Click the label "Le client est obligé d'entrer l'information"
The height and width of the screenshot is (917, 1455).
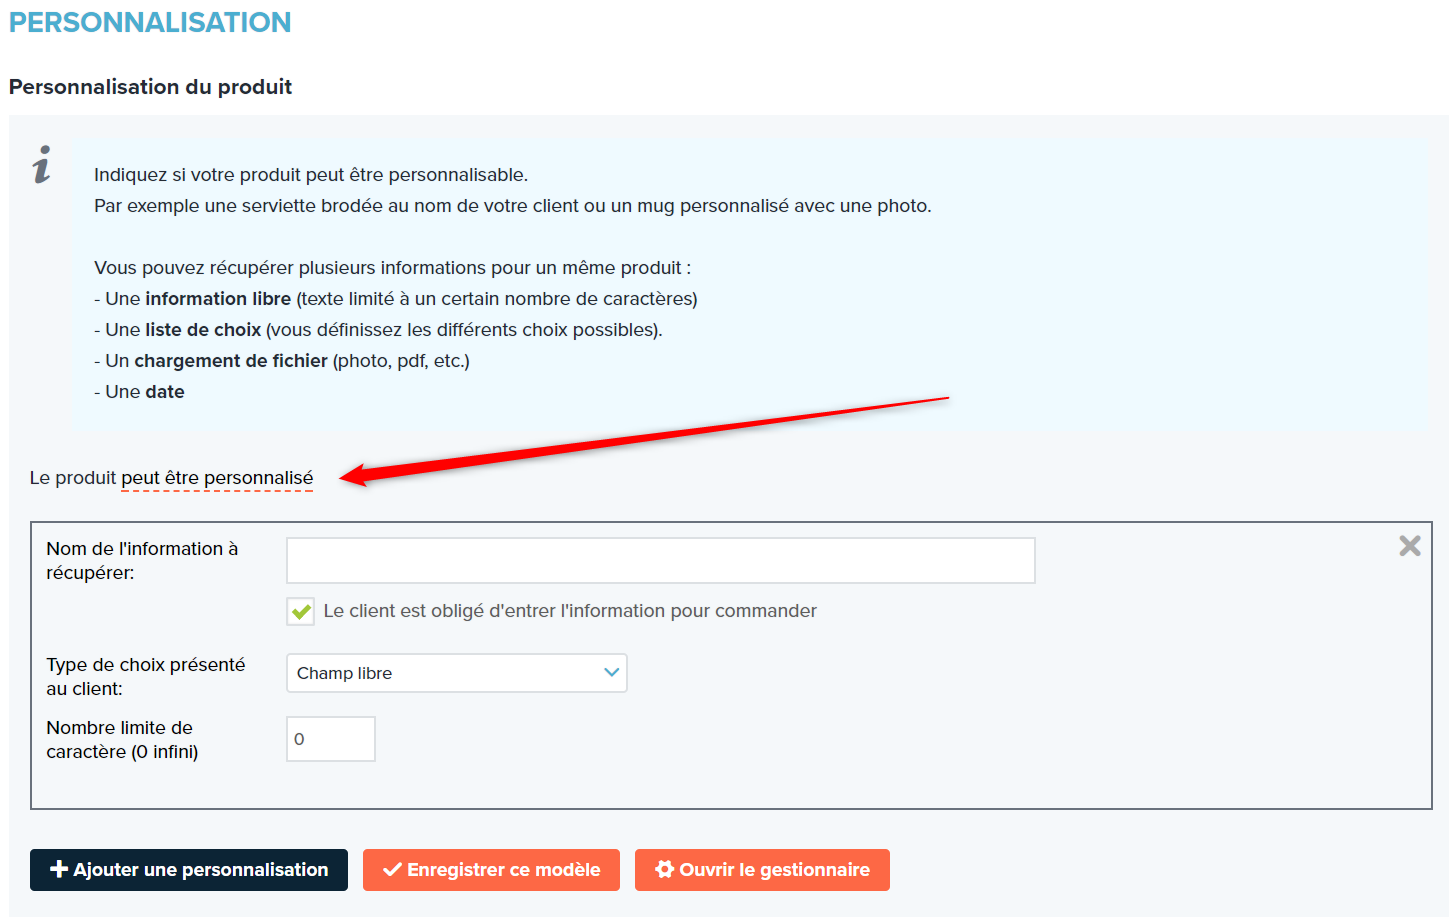(x=570, y=611)
